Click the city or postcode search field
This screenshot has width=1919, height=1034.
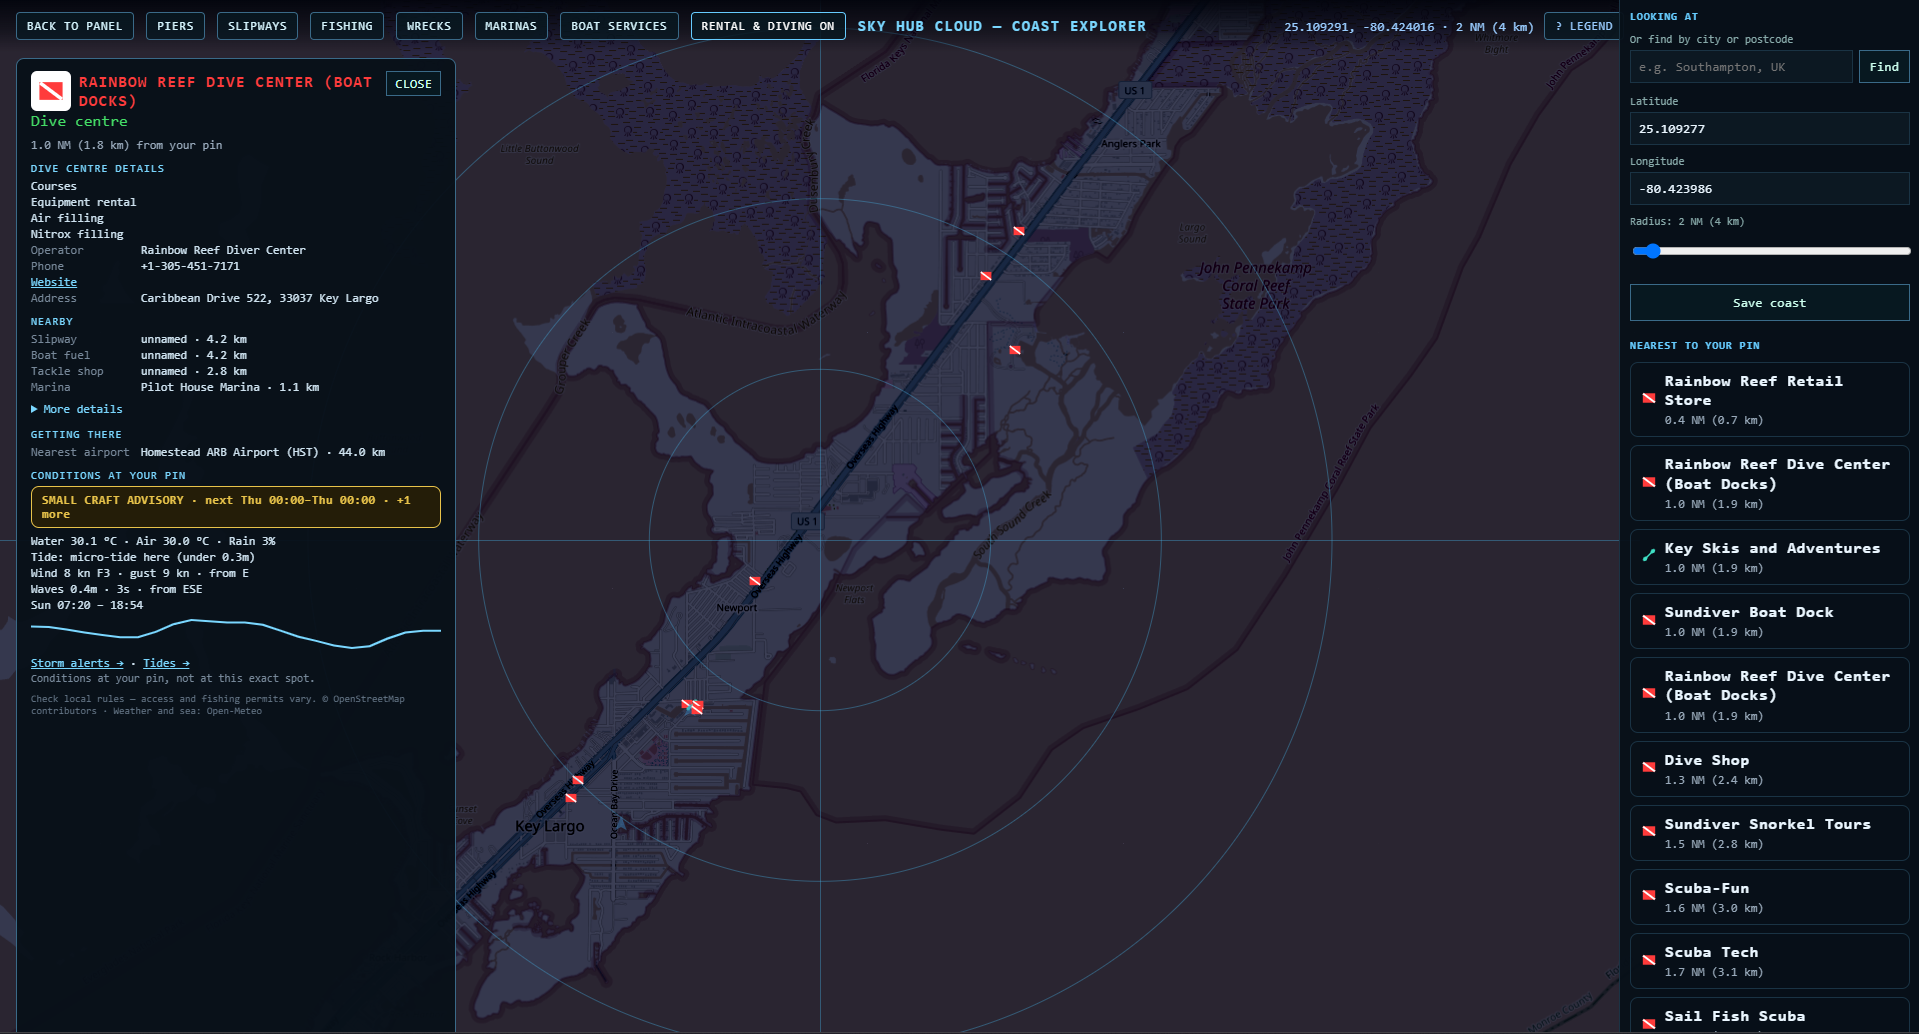pos(1741,67)
